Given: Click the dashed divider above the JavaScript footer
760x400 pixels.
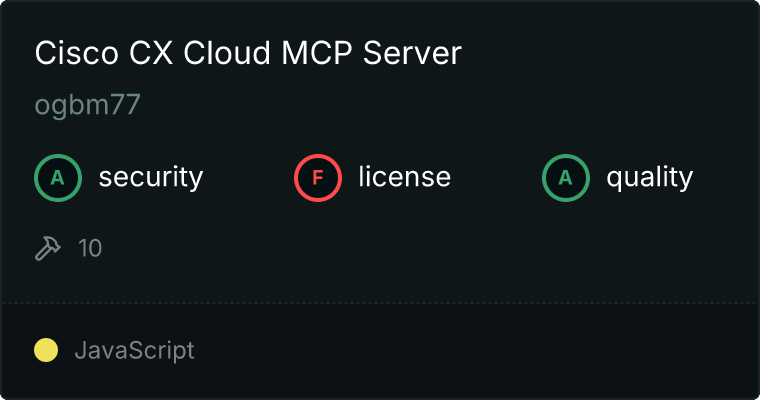Looking at the screenshot, I should tap(380, 302).
